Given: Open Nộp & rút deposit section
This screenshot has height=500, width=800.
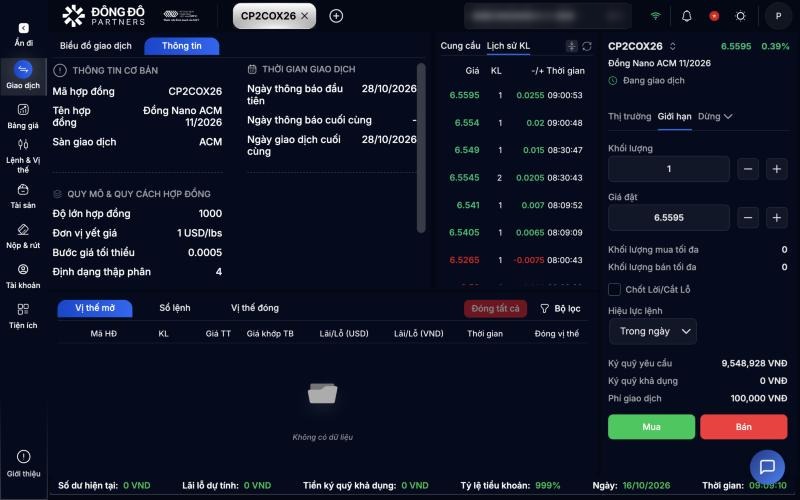Looking at the screenshot, I should coord(23,236).
